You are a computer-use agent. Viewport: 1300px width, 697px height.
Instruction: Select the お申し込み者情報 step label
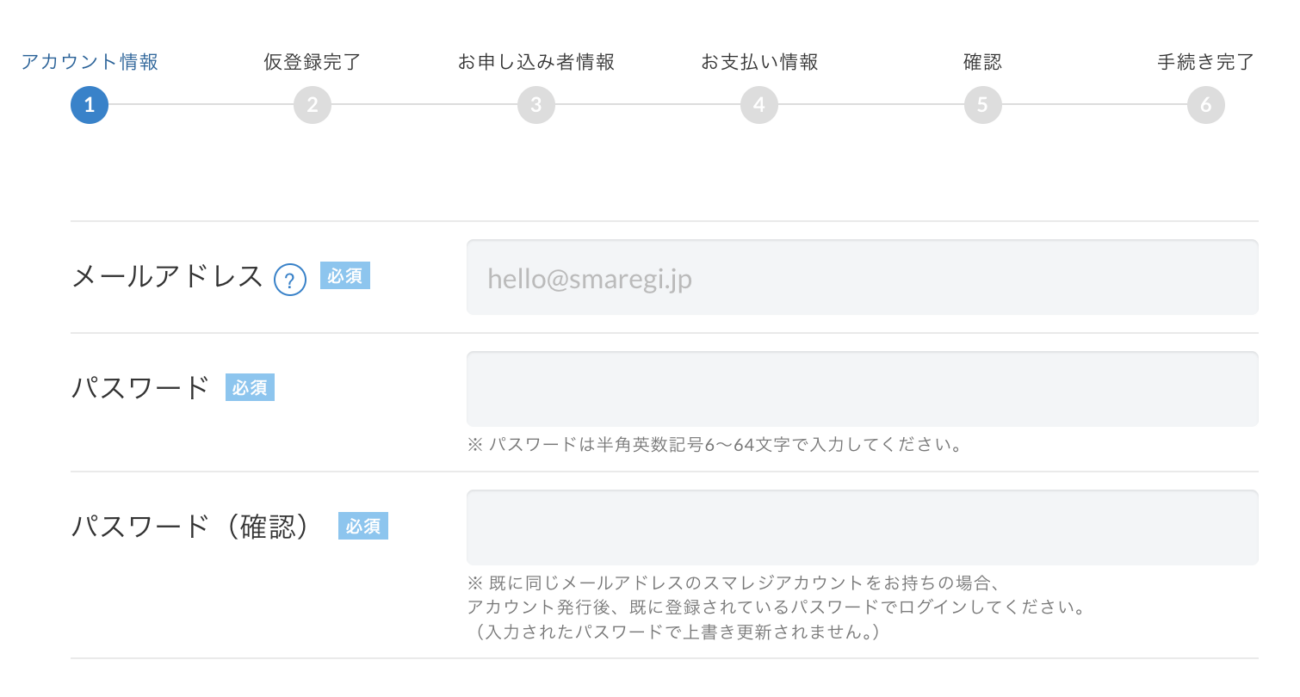(536, 62)
